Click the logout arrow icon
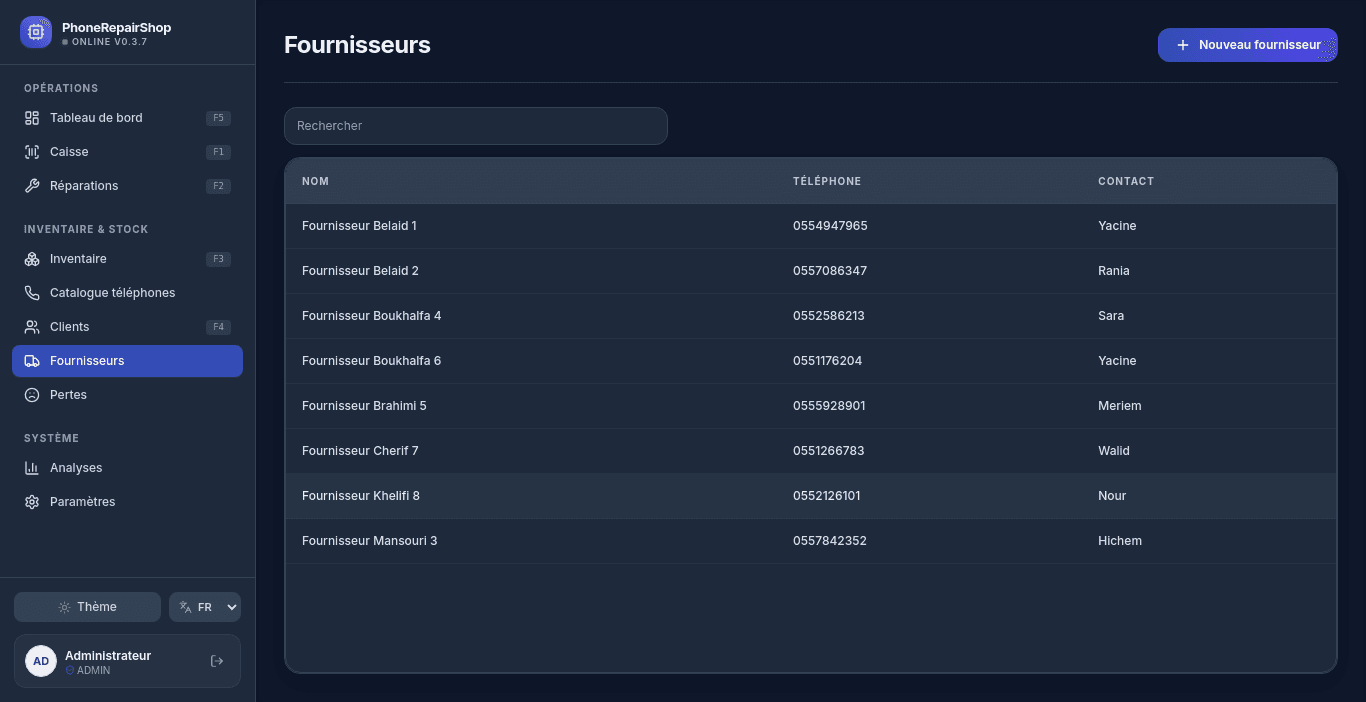 click(x=217, y=661)
